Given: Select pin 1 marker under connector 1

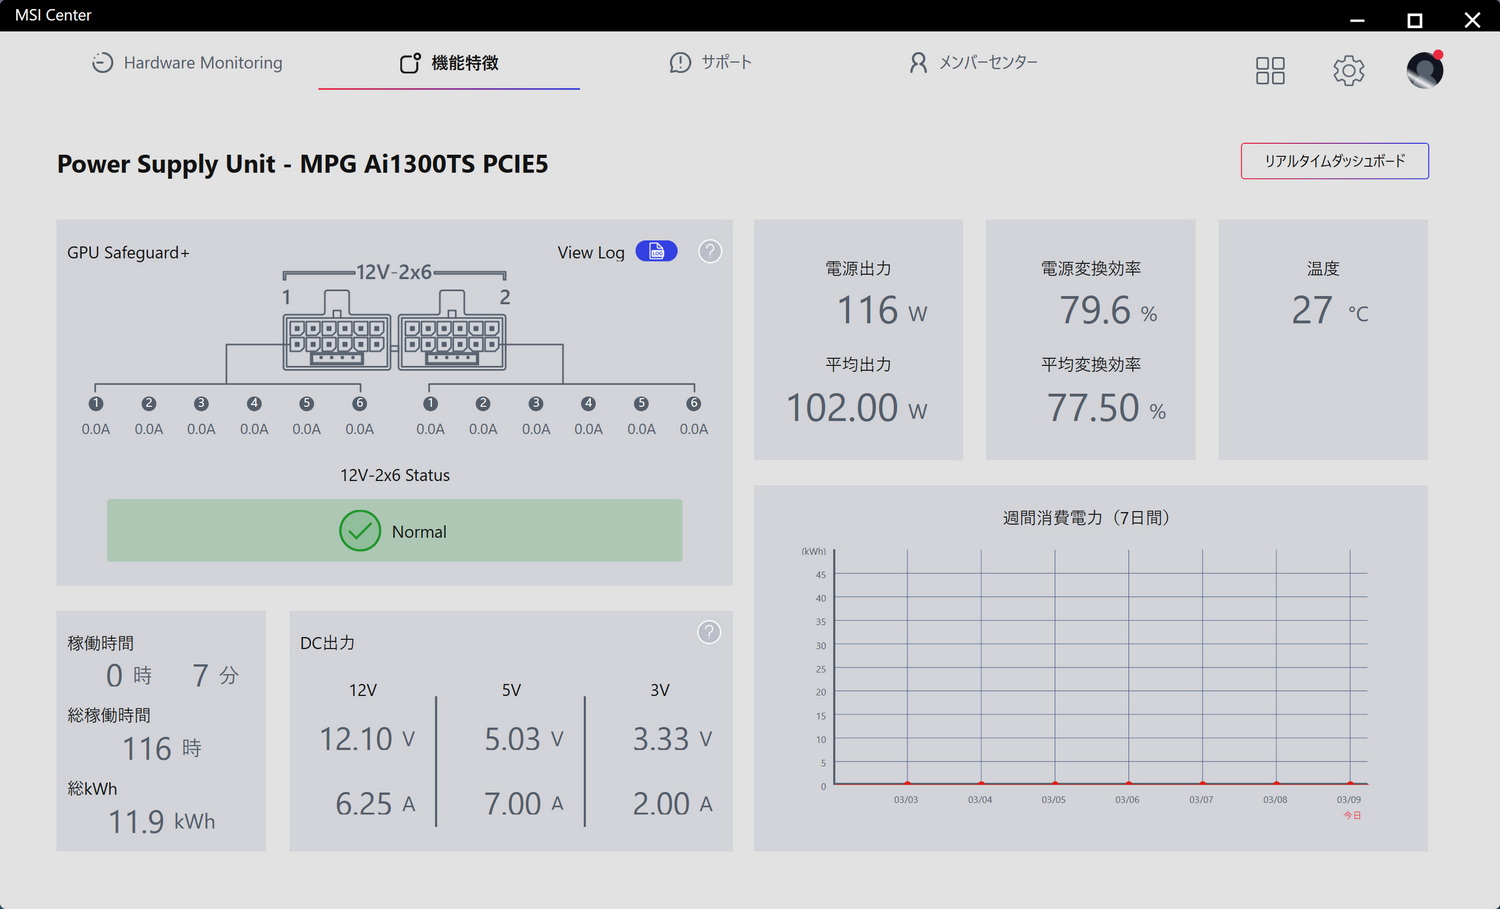Looking at the screenshot, I should pyautogui.click(x=96, y=404).
